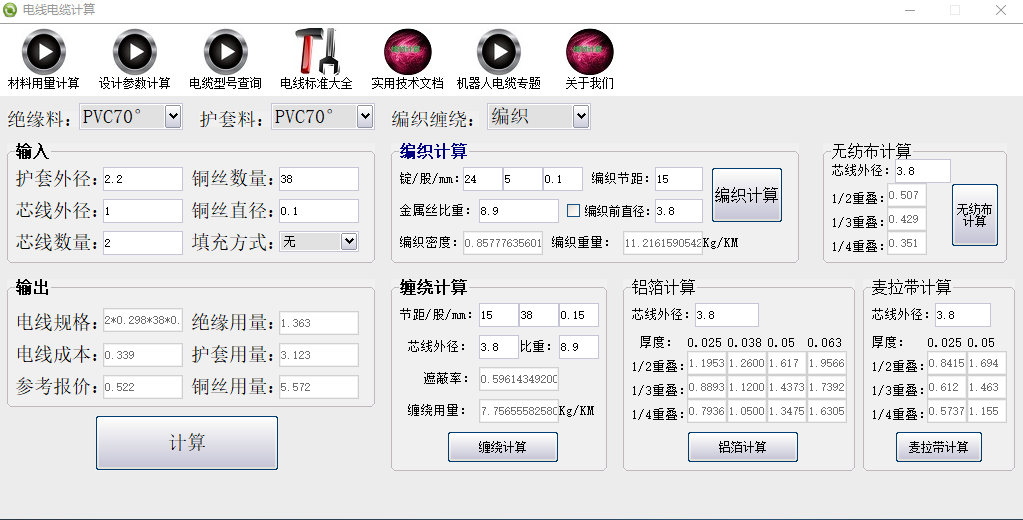Click the 麦拉带计算 button
Image resolution: width=1023 pixels, height=520 pixels.
coord(938,447)
